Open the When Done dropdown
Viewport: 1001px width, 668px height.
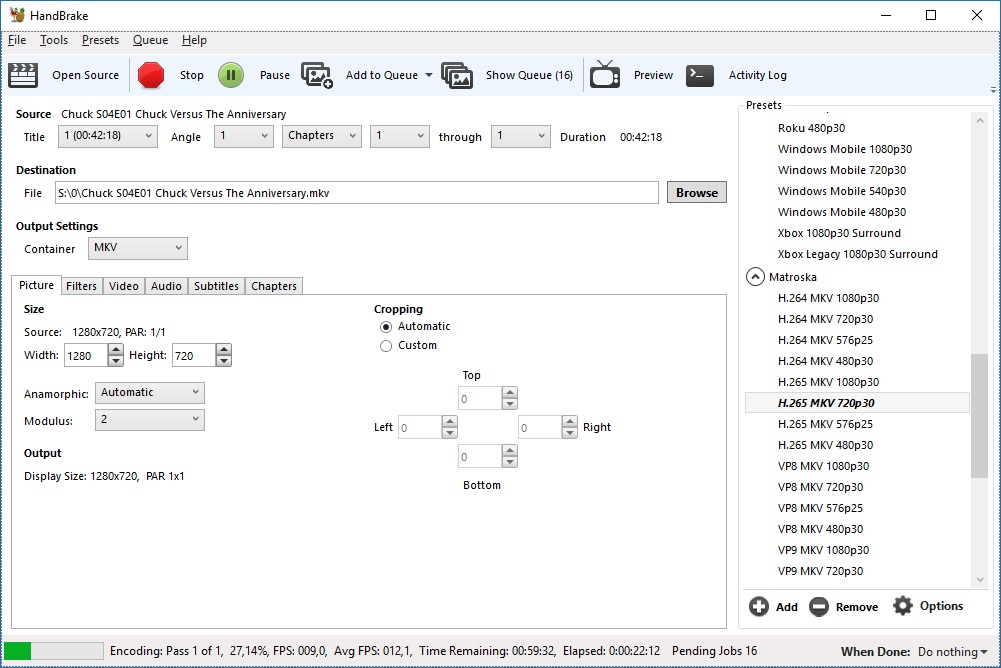pos(954,651)
